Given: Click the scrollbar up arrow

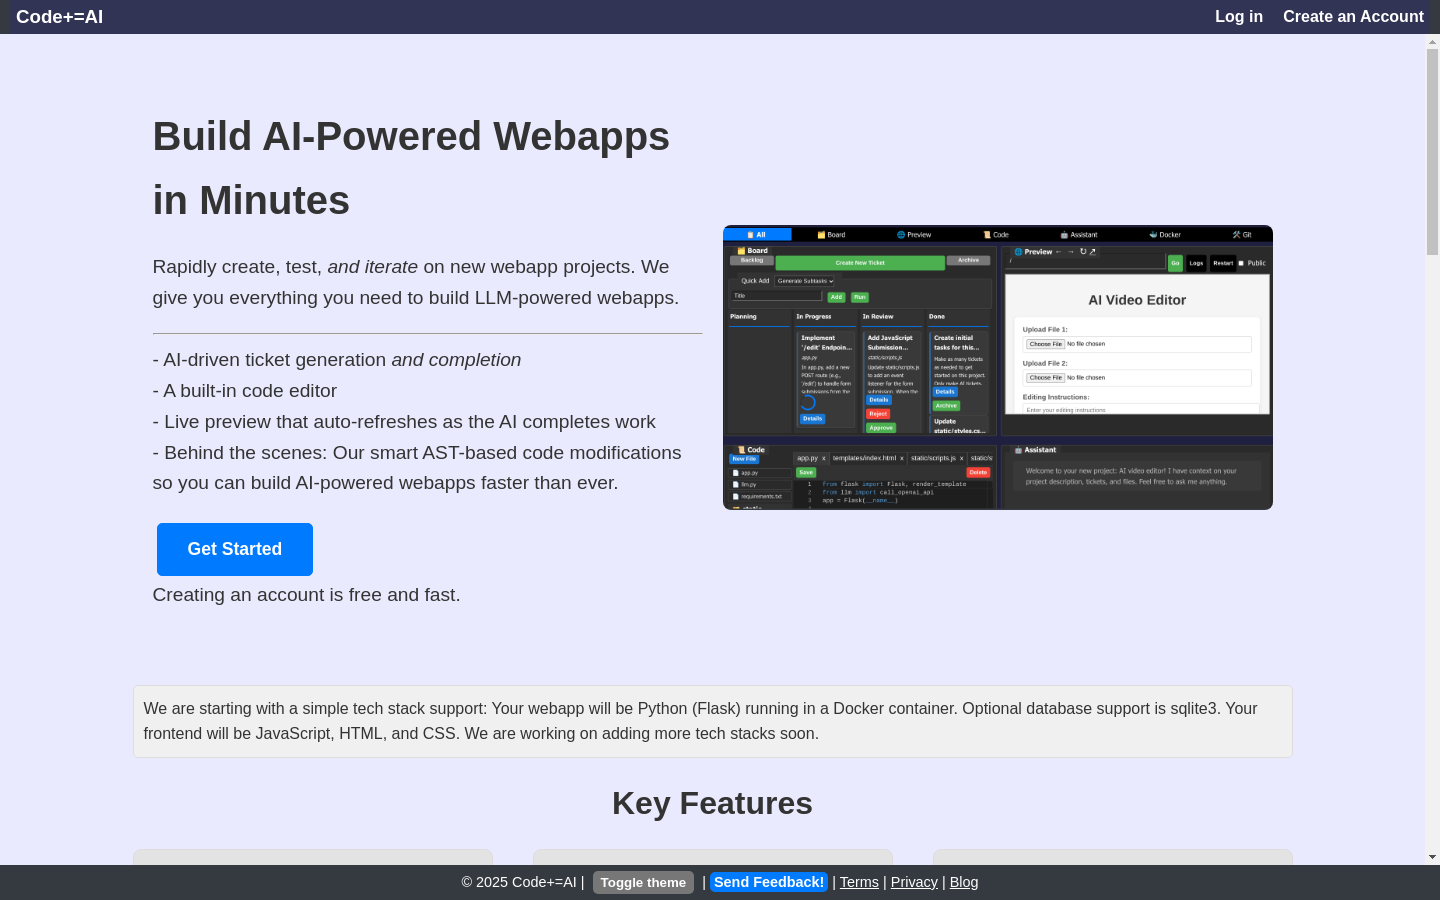Looking at the screenshot, I should click(1432, 42).
